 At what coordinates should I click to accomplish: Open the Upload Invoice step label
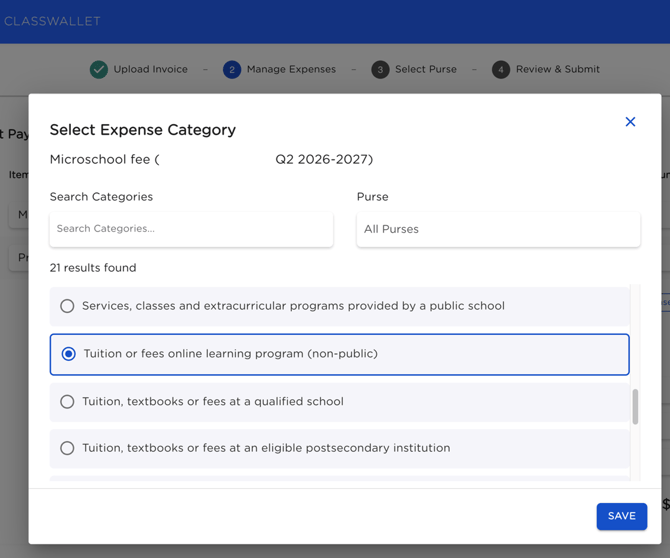[150, 69]
